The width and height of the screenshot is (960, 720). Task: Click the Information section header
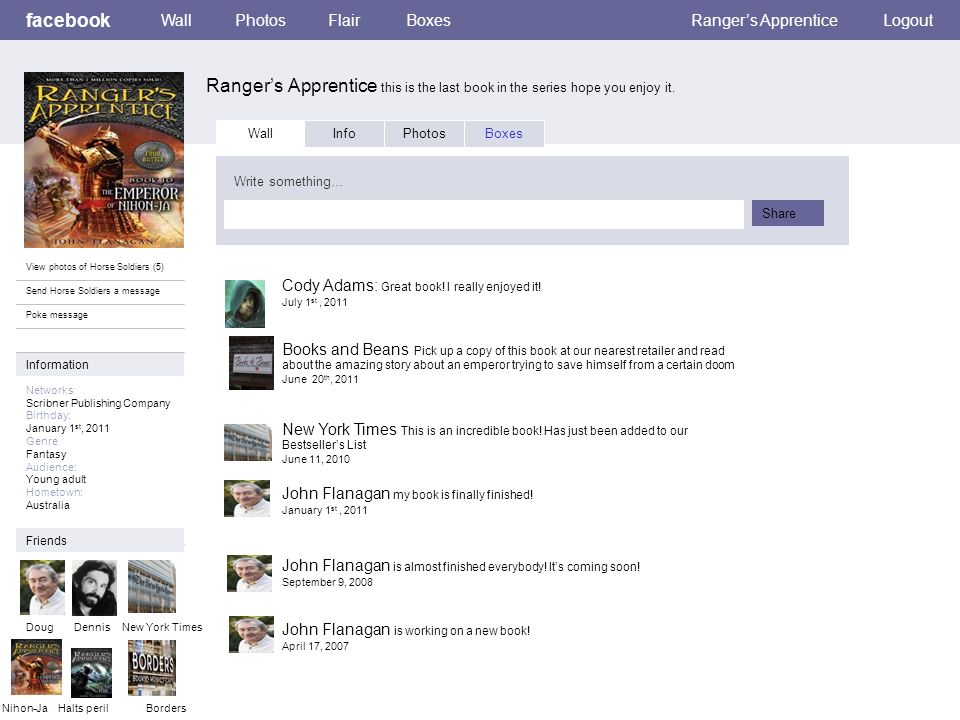click(x=100, y=364)
